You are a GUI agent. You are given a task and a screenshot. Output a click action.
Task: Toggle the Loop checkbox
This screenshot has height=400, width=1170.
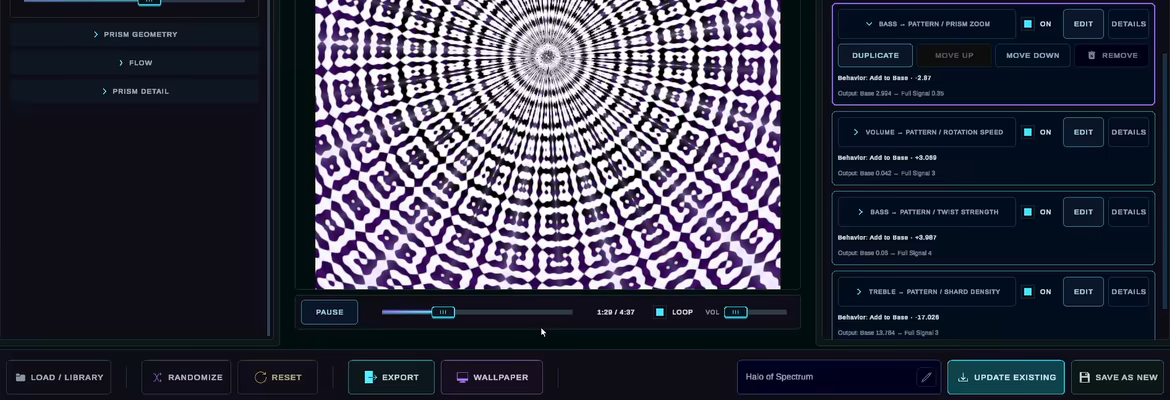(660, 312)
